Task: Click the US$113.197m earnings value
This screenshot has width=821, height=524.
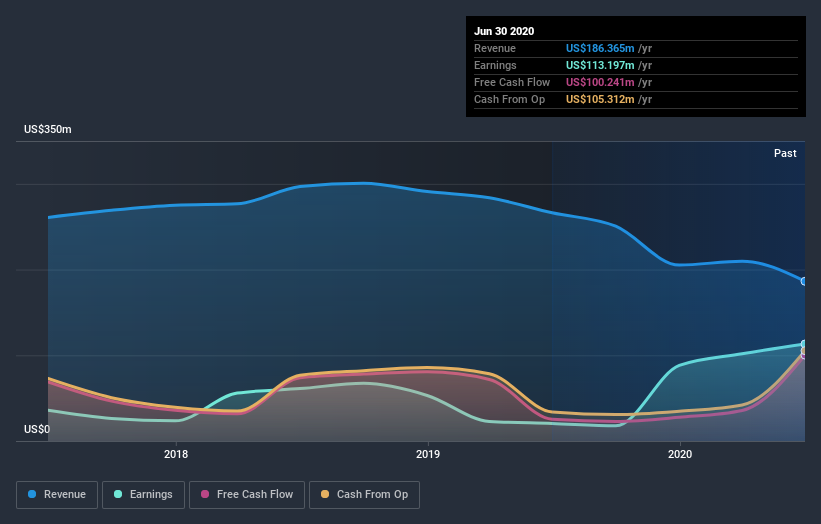Action: click(600, 65)
